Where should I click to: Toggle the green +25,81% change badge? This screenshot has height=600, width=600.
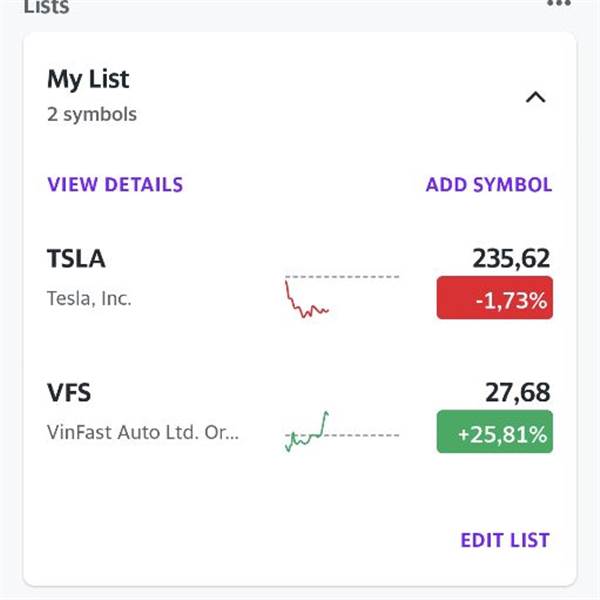click(494, 434)
